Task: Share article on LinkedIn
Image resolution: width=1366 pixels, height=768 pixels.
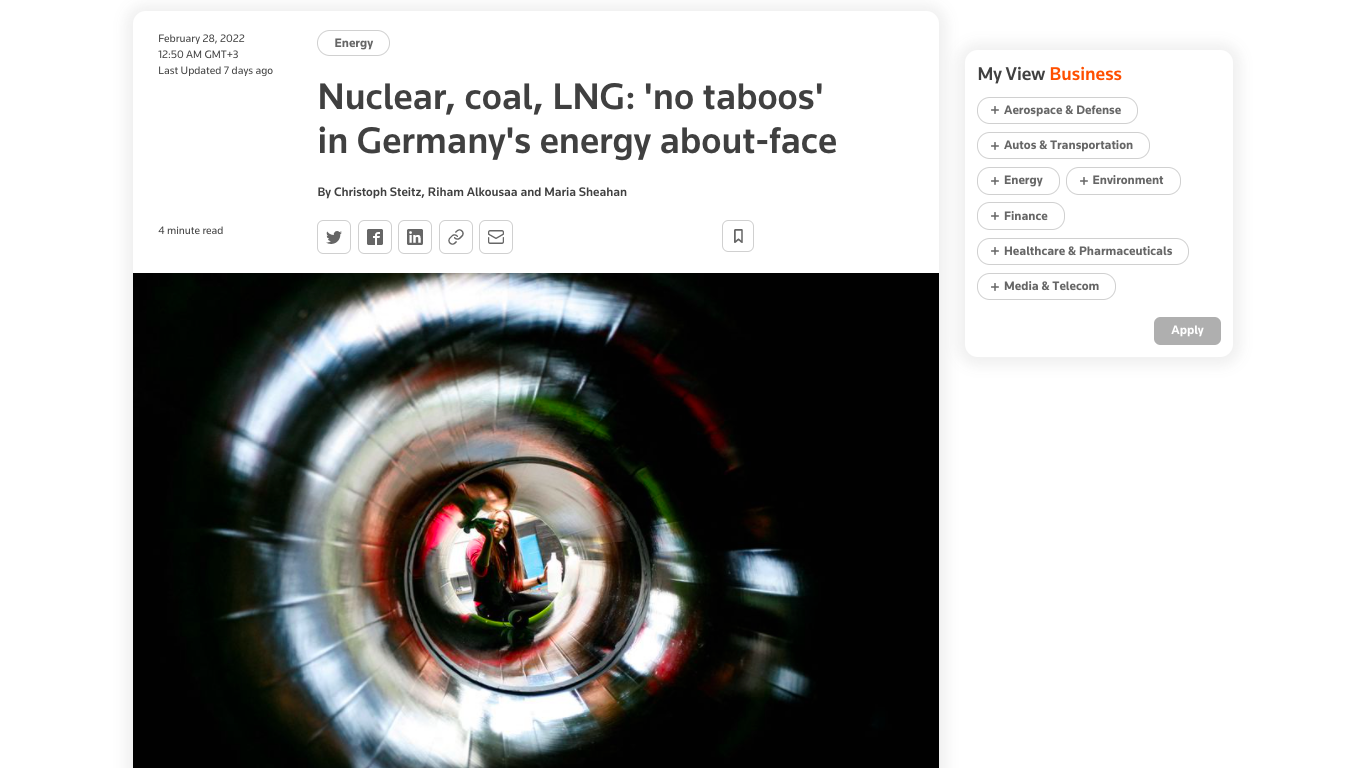Action: click(415, 237)
